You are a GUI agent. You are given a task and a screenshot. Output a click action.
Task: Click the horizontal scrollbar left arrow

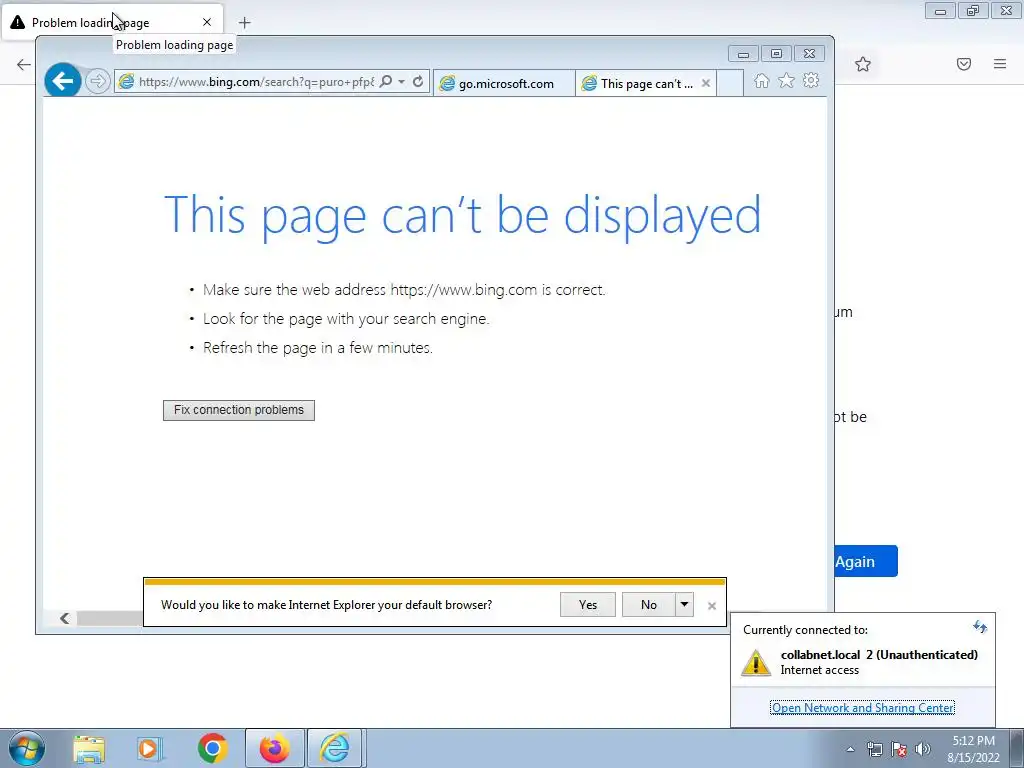pyautogui.click(x=65, y=618)
